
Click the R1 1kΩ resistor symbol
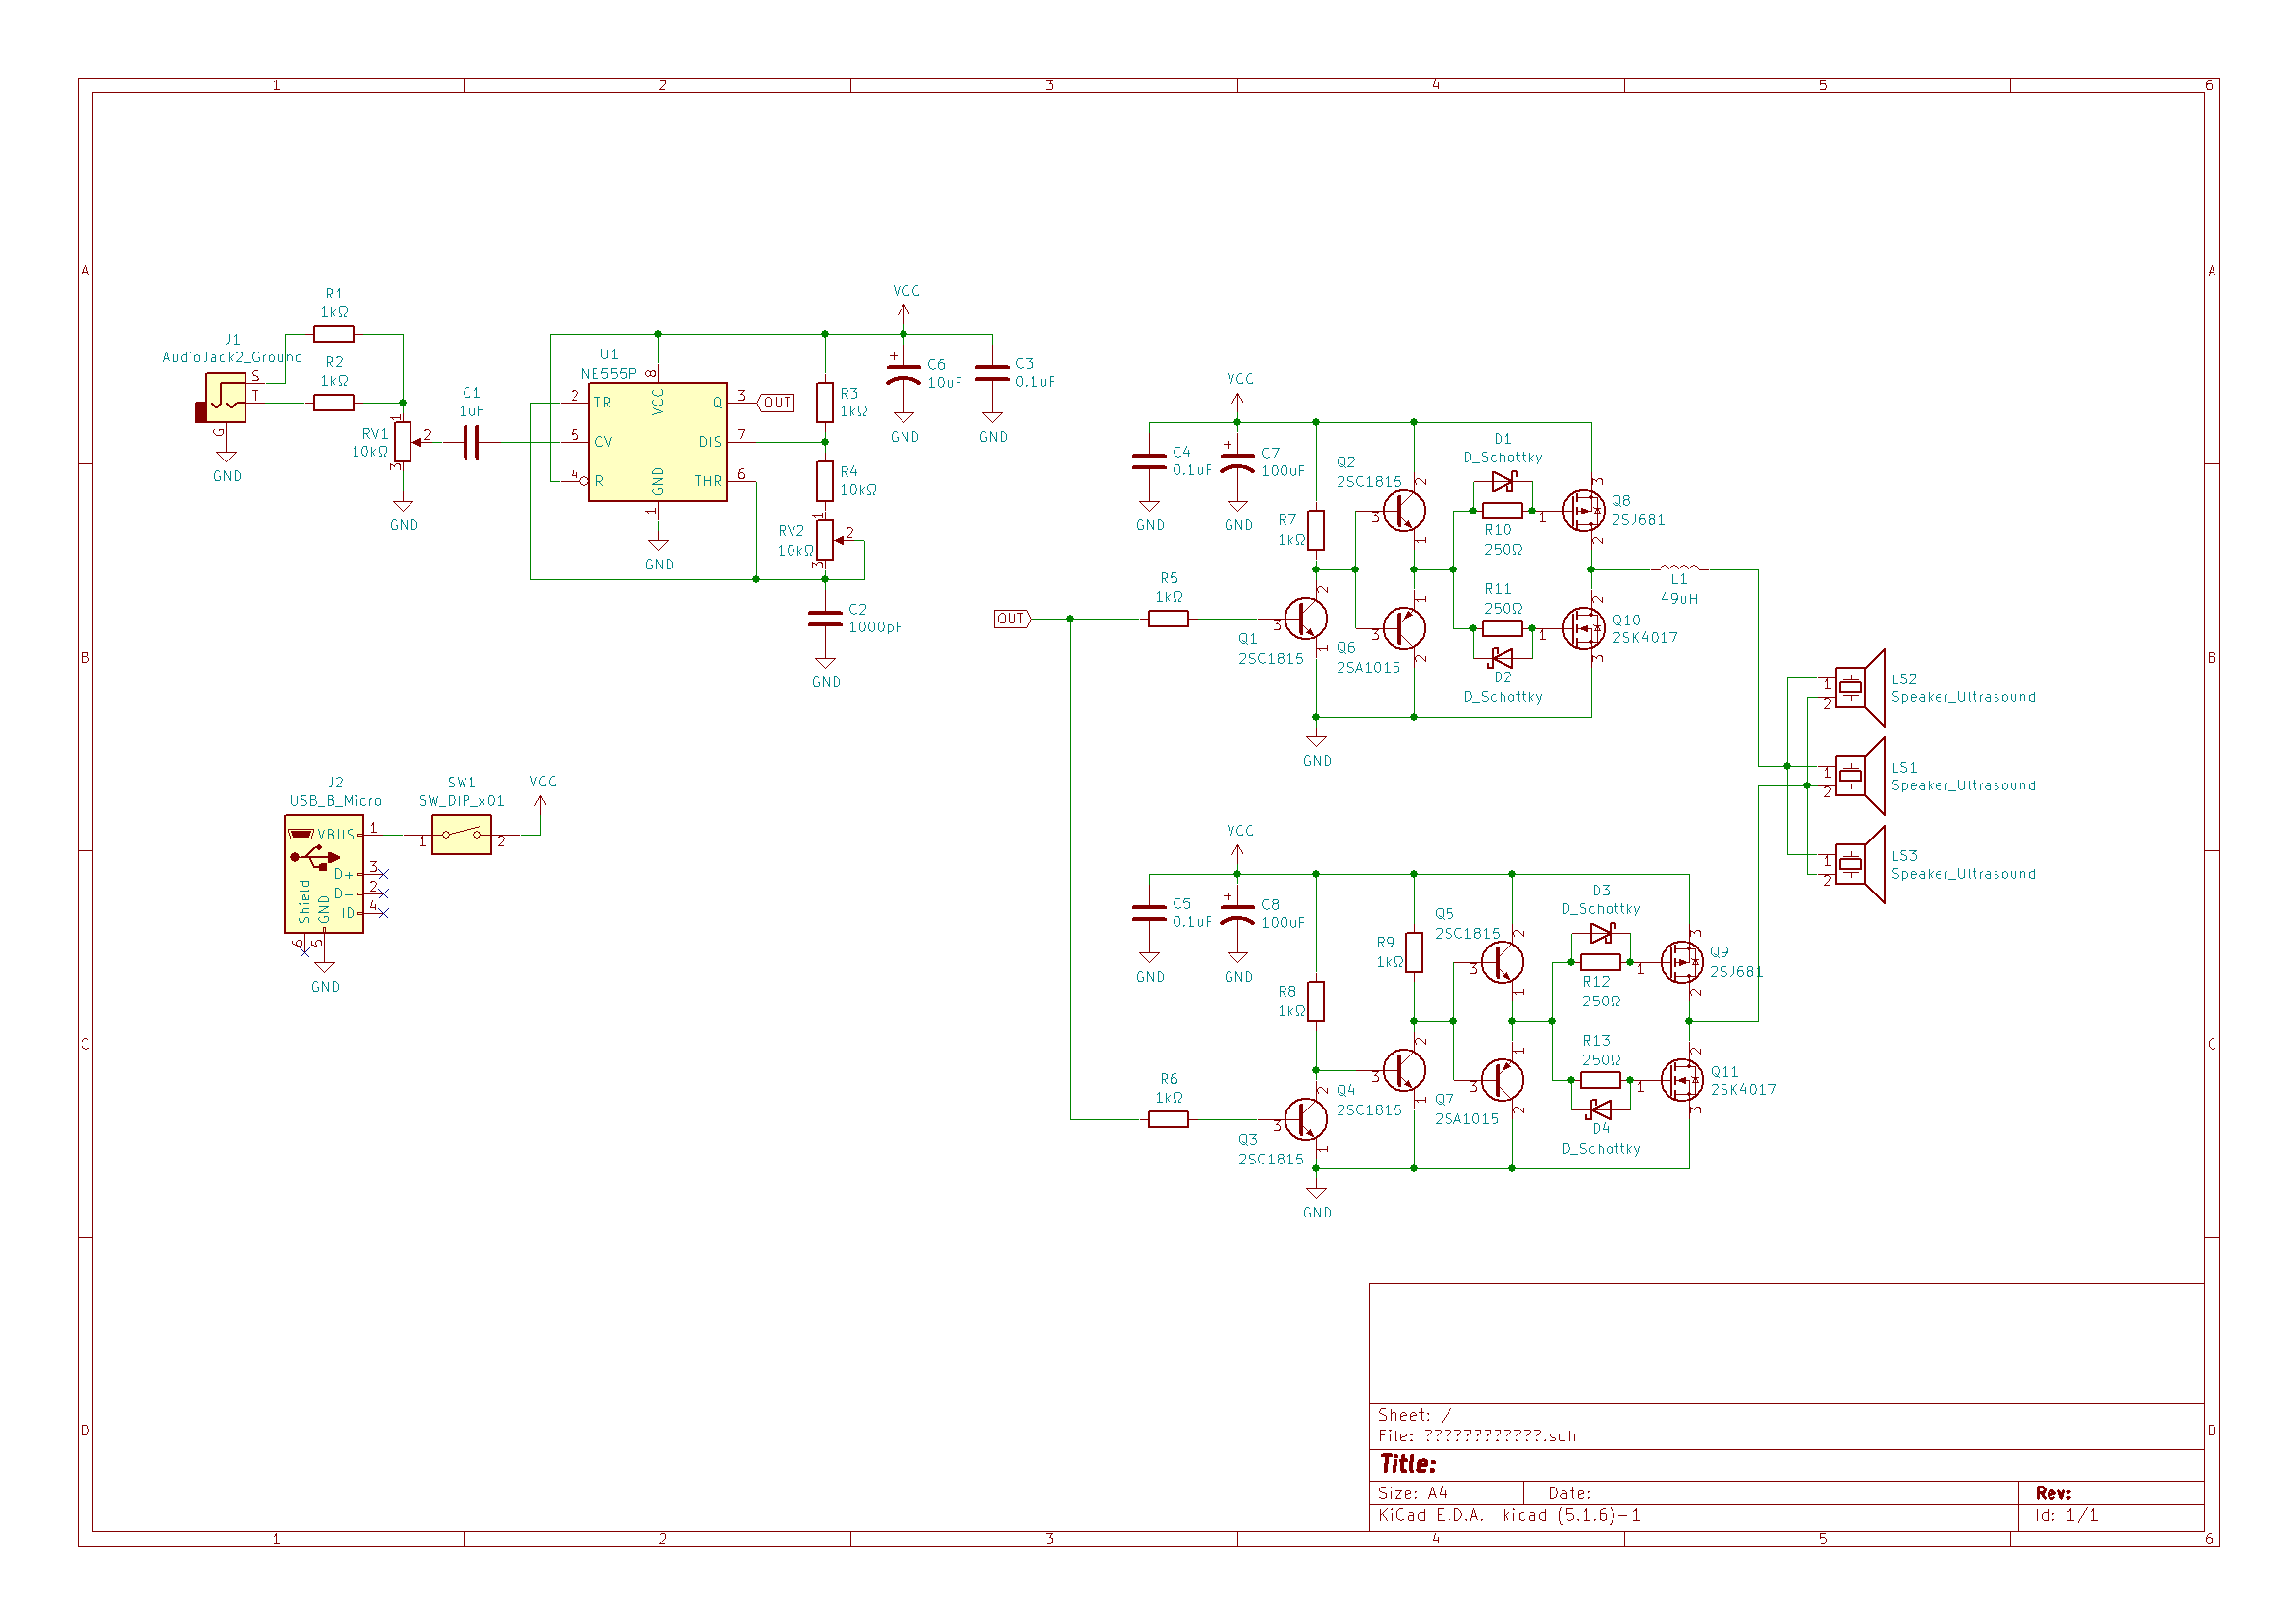point(333,334)
